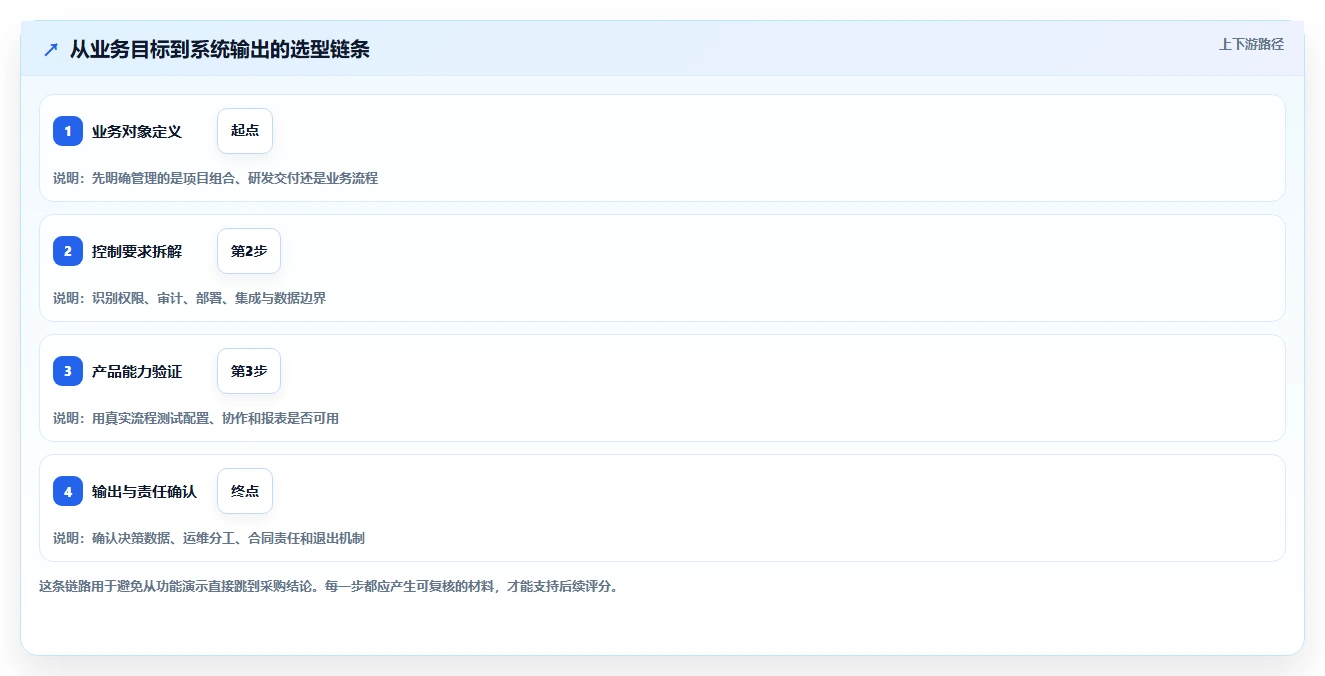
Task: Select the 业务对象定义 step title
Action: pos(137,131)
